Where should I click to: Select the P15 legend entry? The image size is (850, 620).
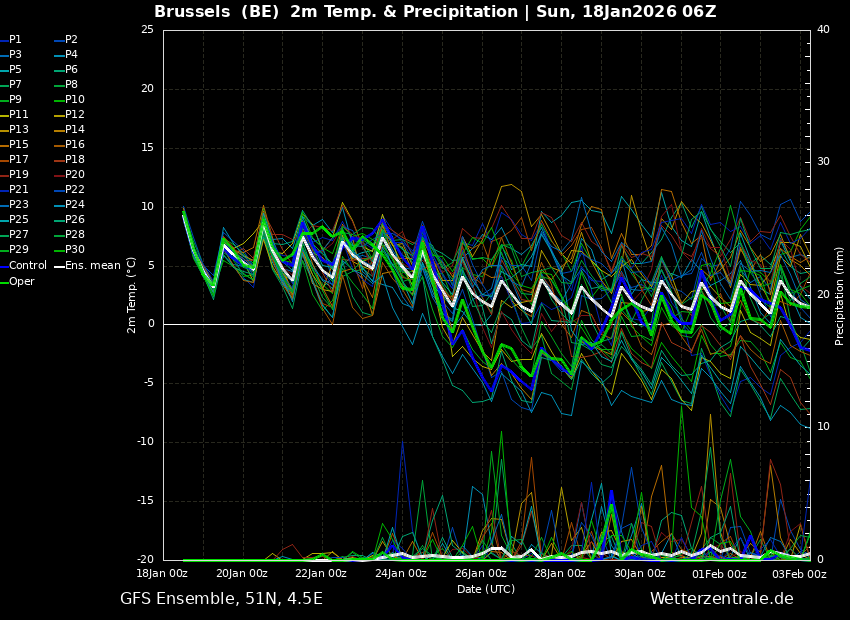(19, 145)
